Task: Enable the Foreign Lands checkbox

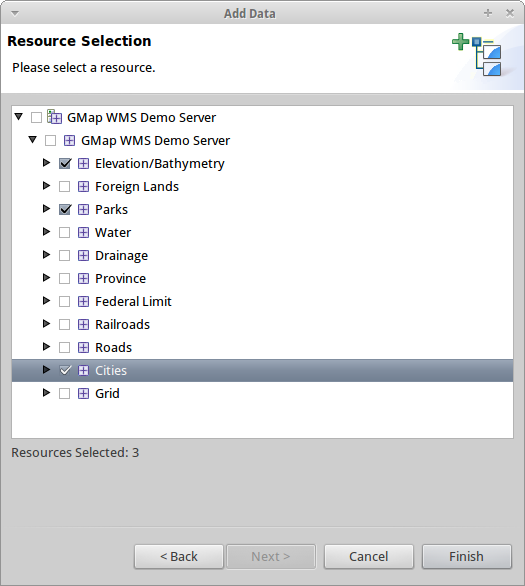Action: [x=65, y=186]
